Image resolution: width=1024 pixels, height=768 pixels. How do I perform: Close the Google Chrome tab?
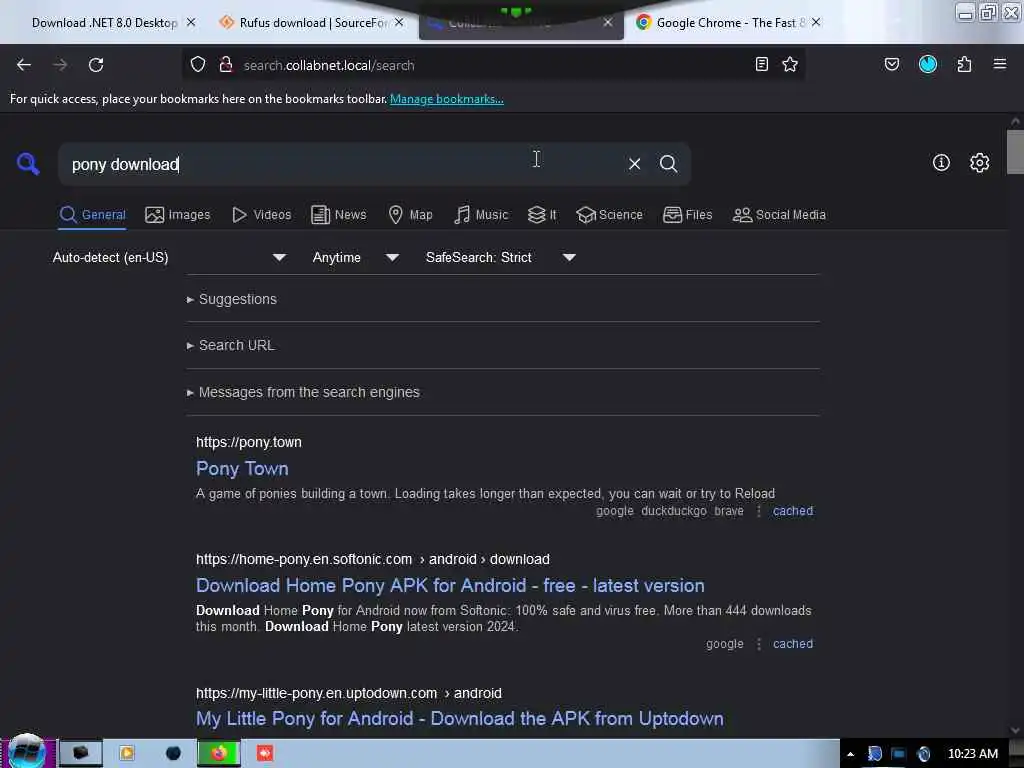[x=816, y=22]
